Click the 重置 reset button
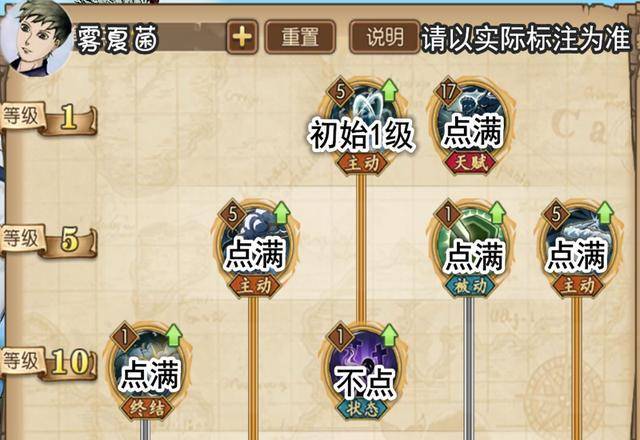 click(300, 37)
